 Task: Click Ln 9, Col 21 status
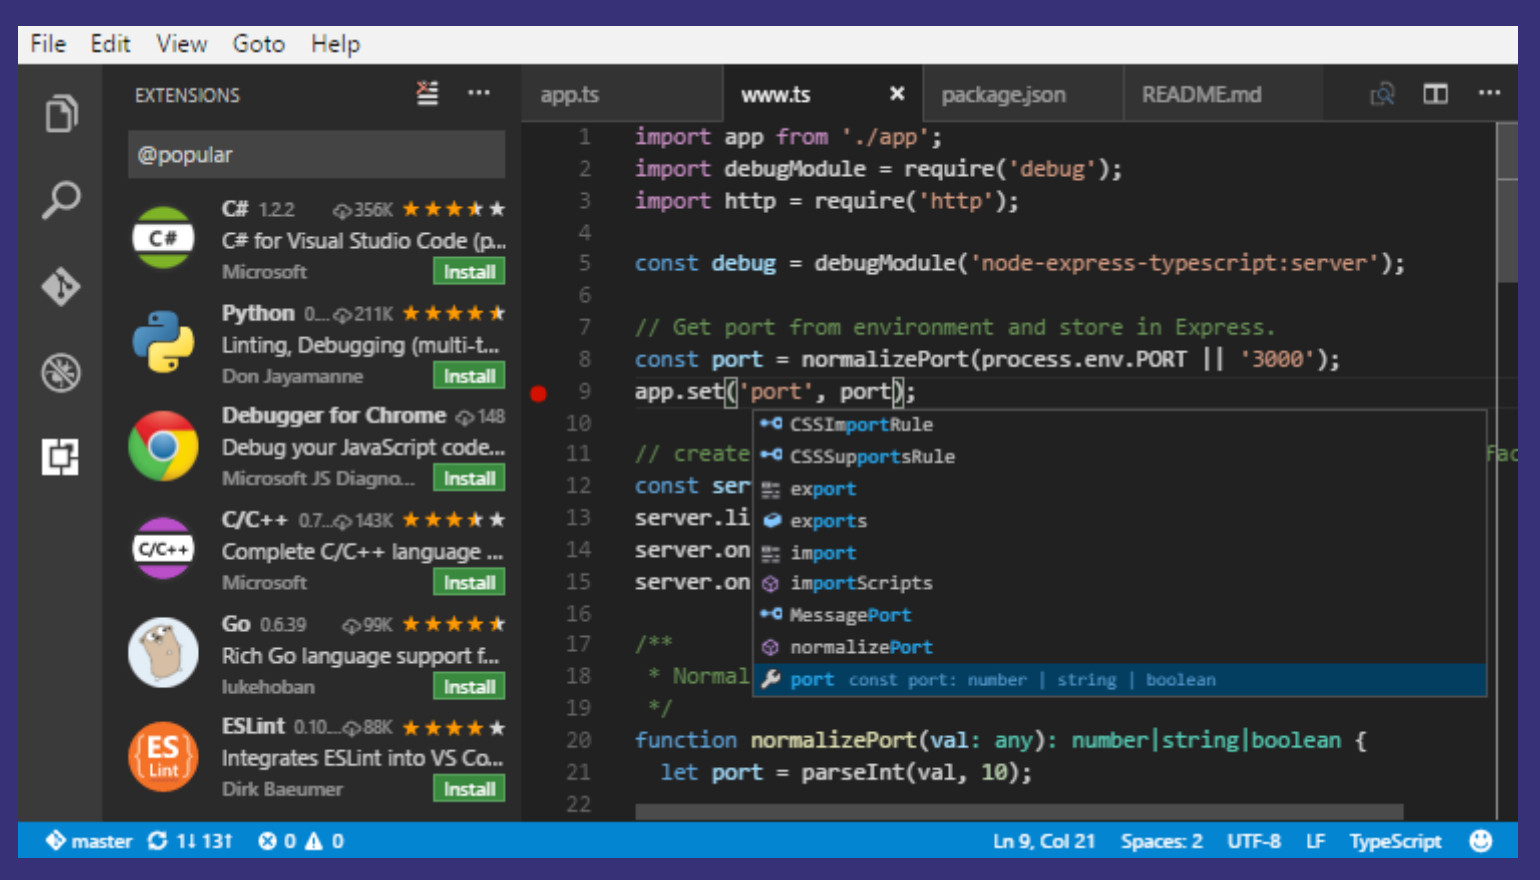click(x=1044, y=841)
